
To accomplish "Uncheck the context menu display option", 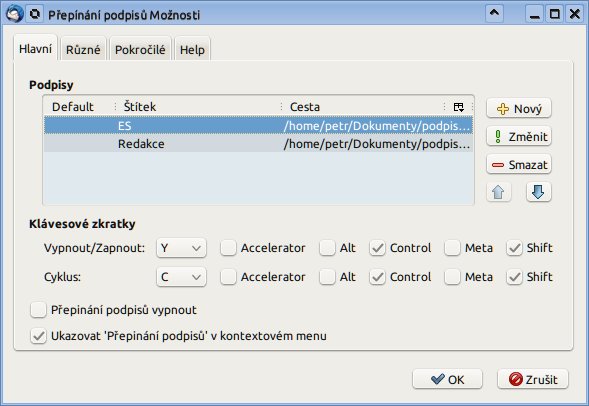I will tap(38, 336).
